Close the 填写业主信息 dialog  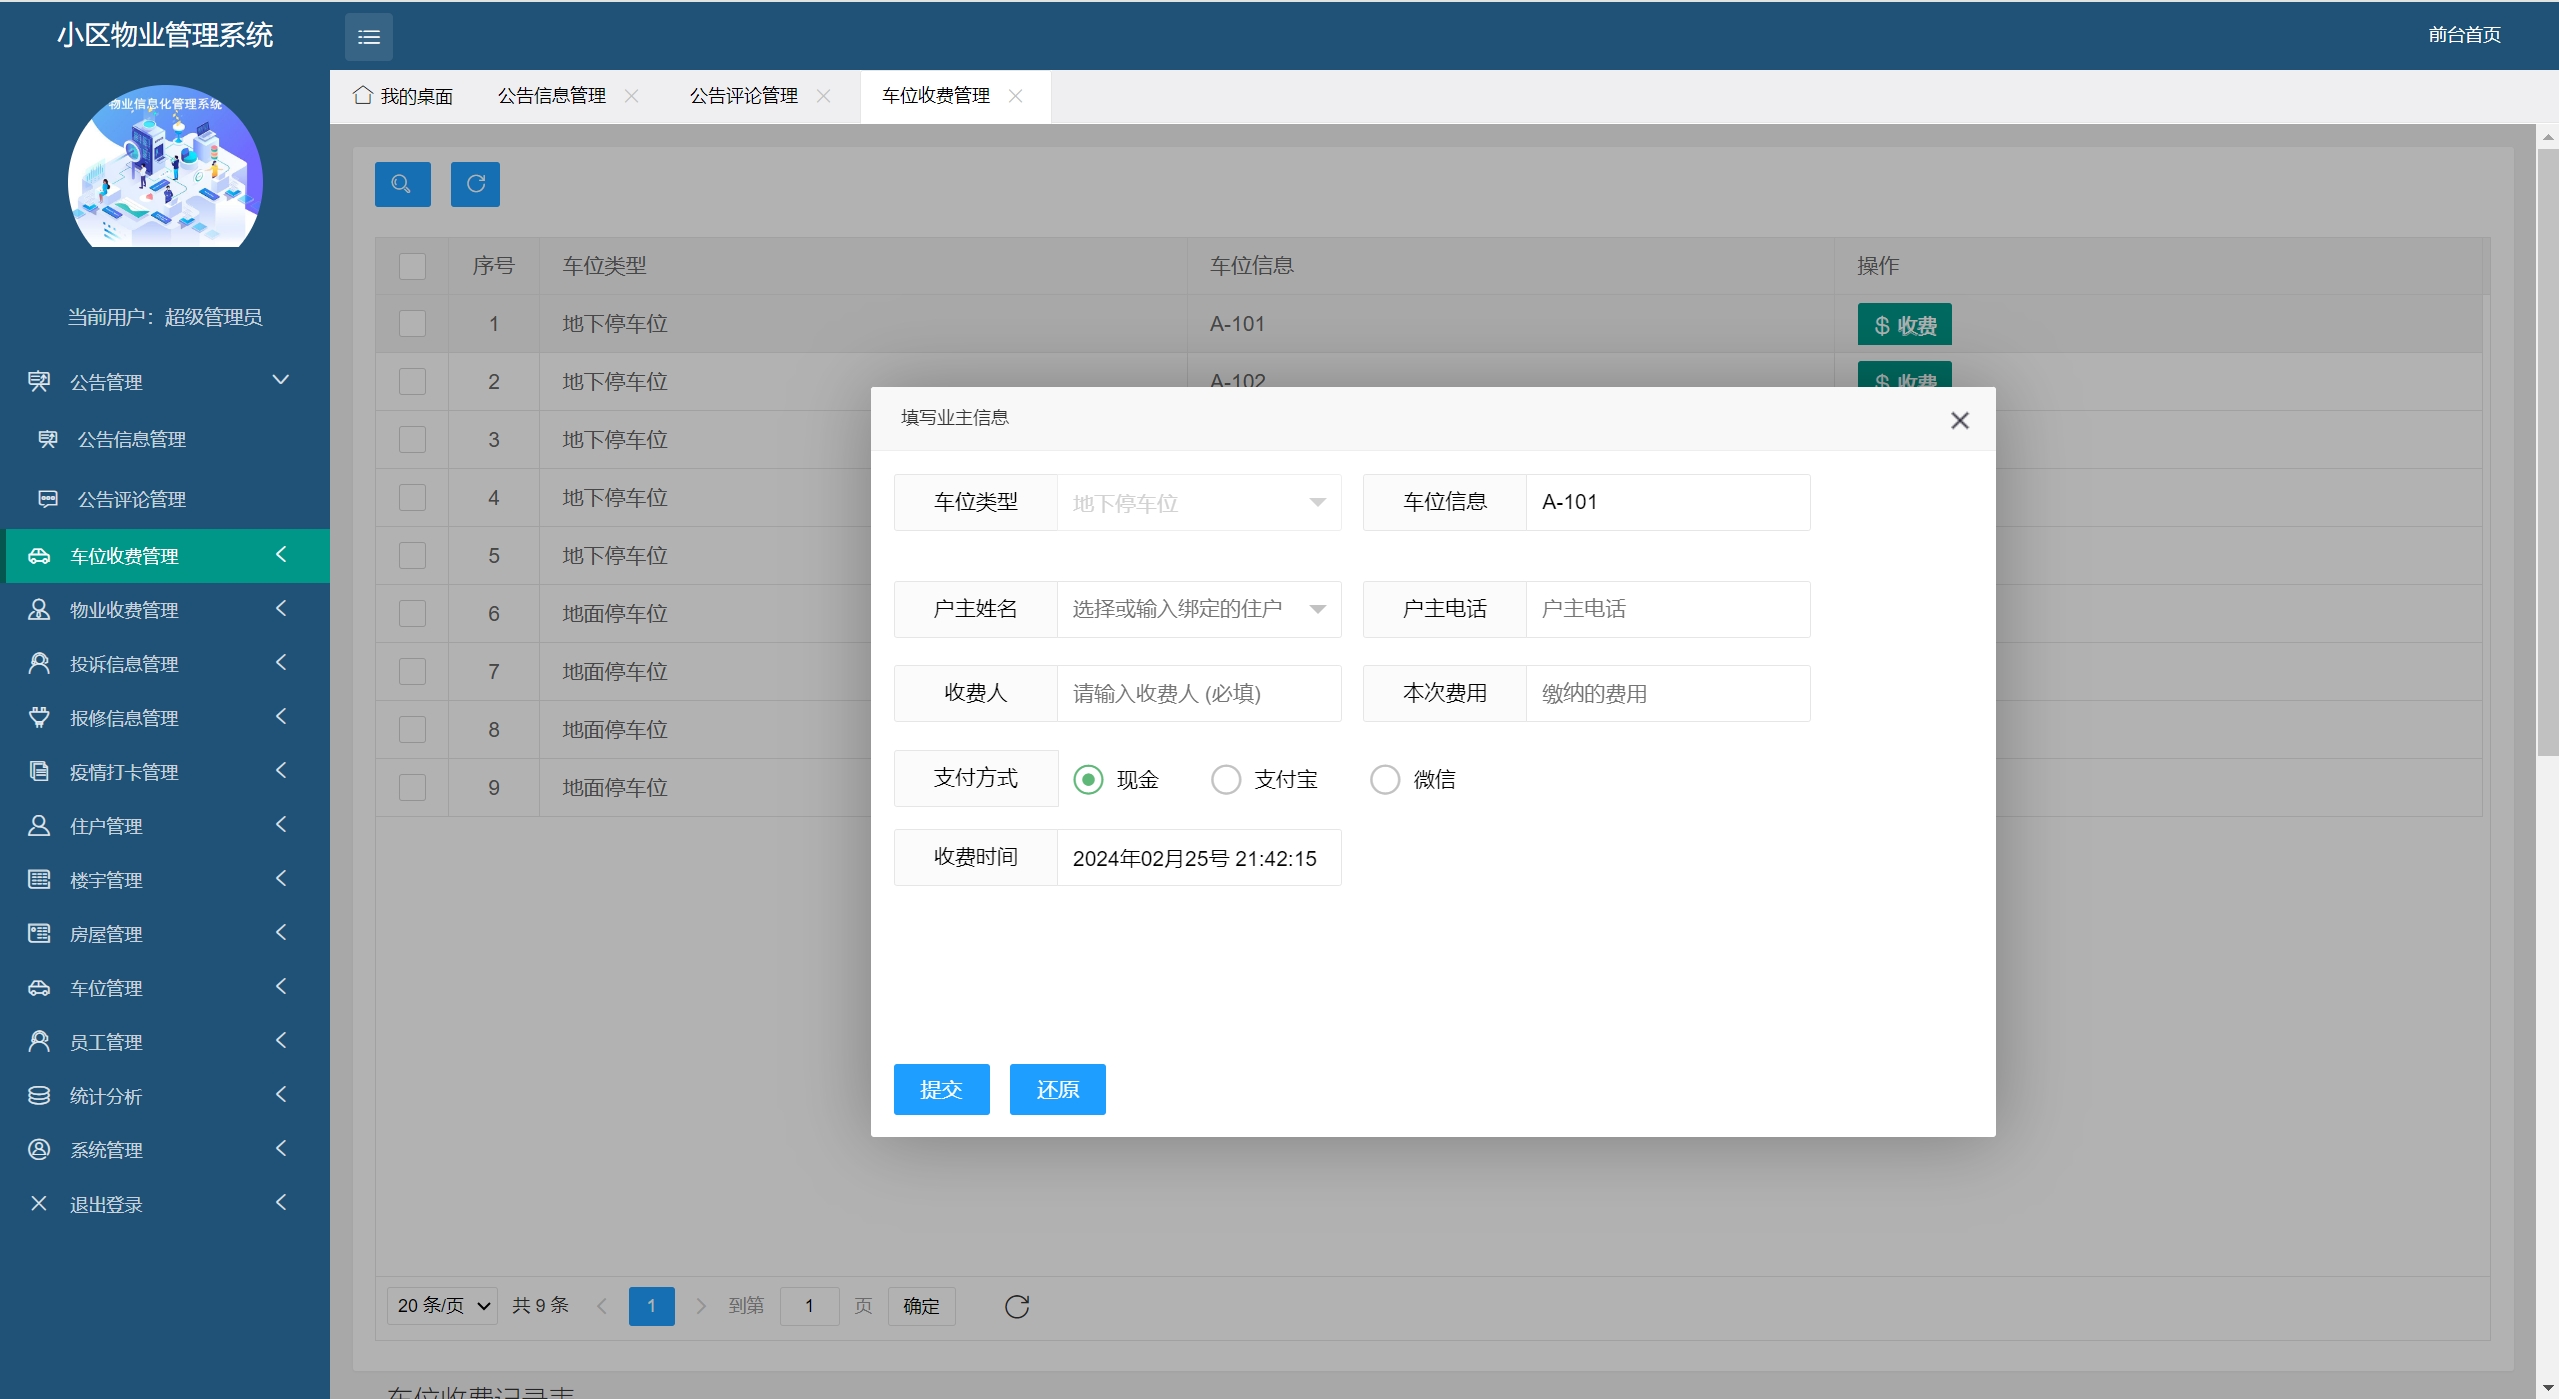coord(1959,421)
